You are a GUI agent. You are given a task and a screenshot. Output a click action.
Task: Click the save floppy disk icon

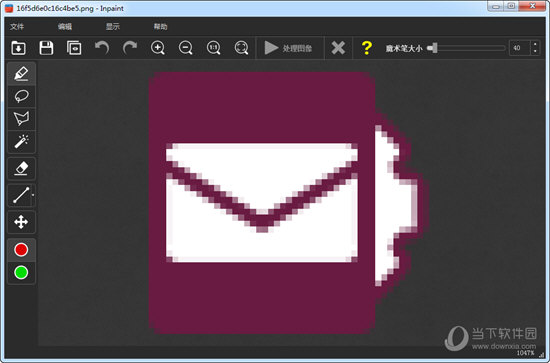pos(46,48)
